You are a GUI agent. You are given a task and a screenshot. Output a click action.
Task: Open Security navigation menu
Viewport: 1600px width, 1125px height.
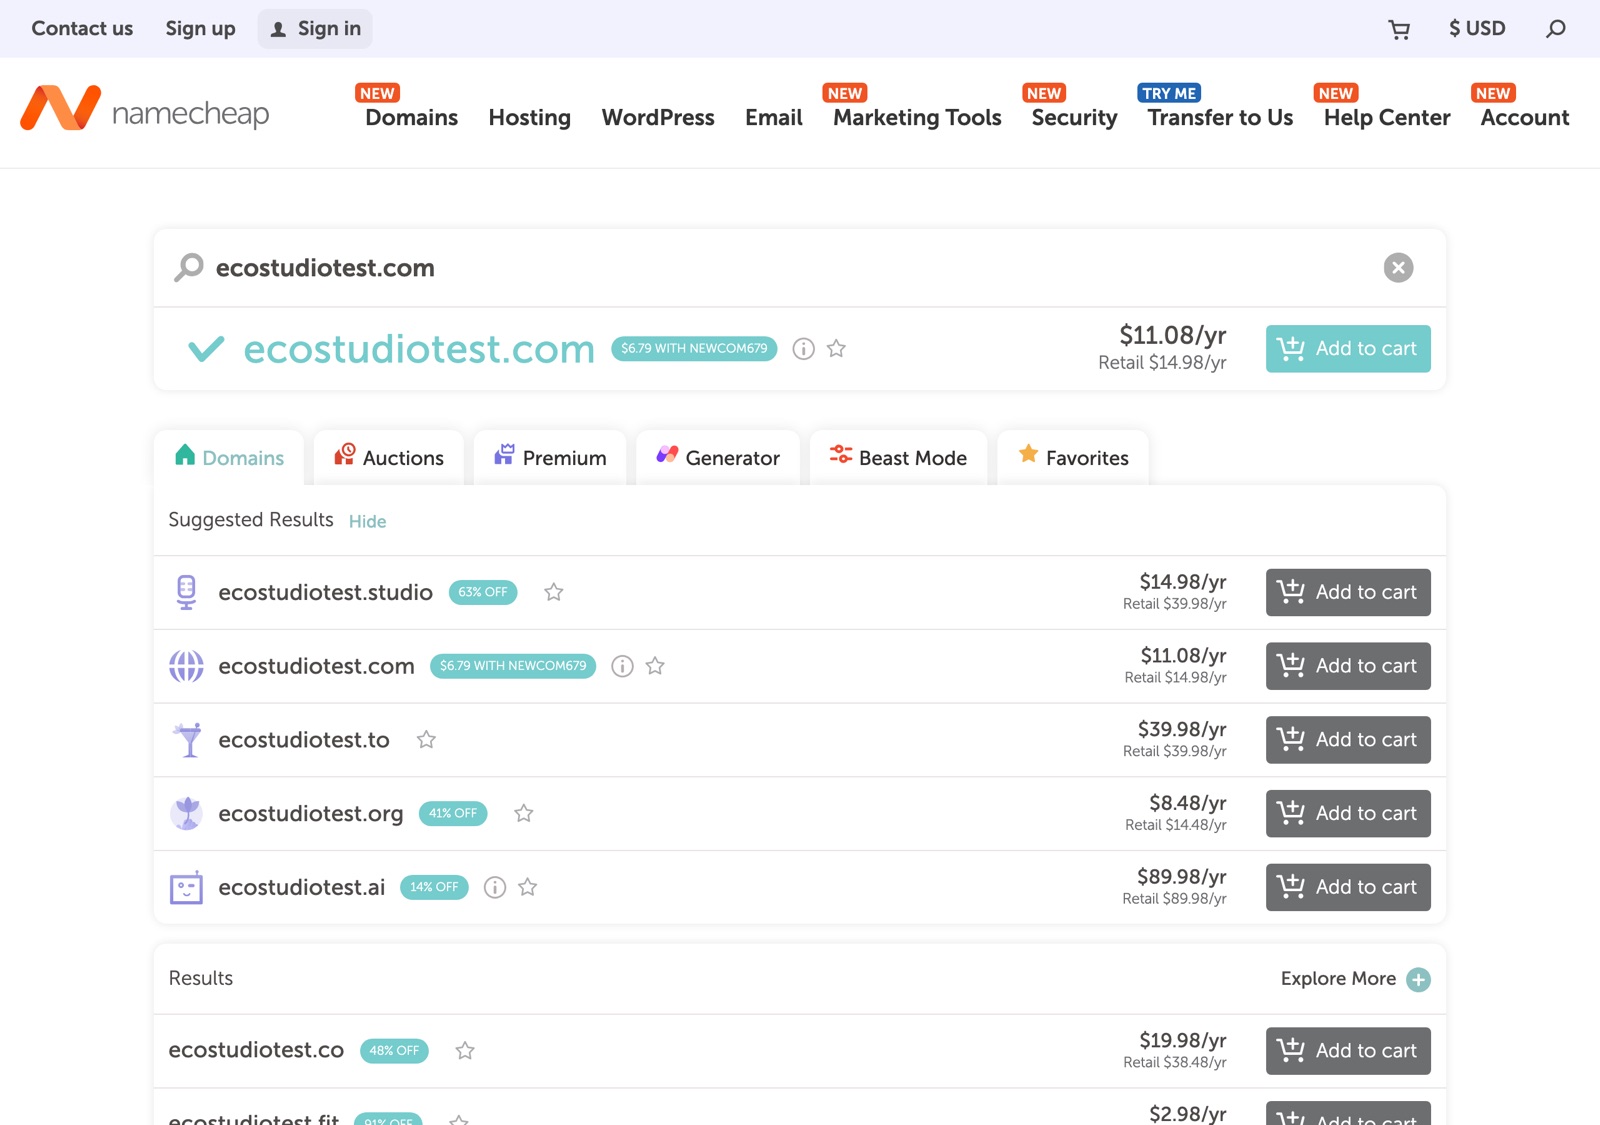[x=1074, y=117]
